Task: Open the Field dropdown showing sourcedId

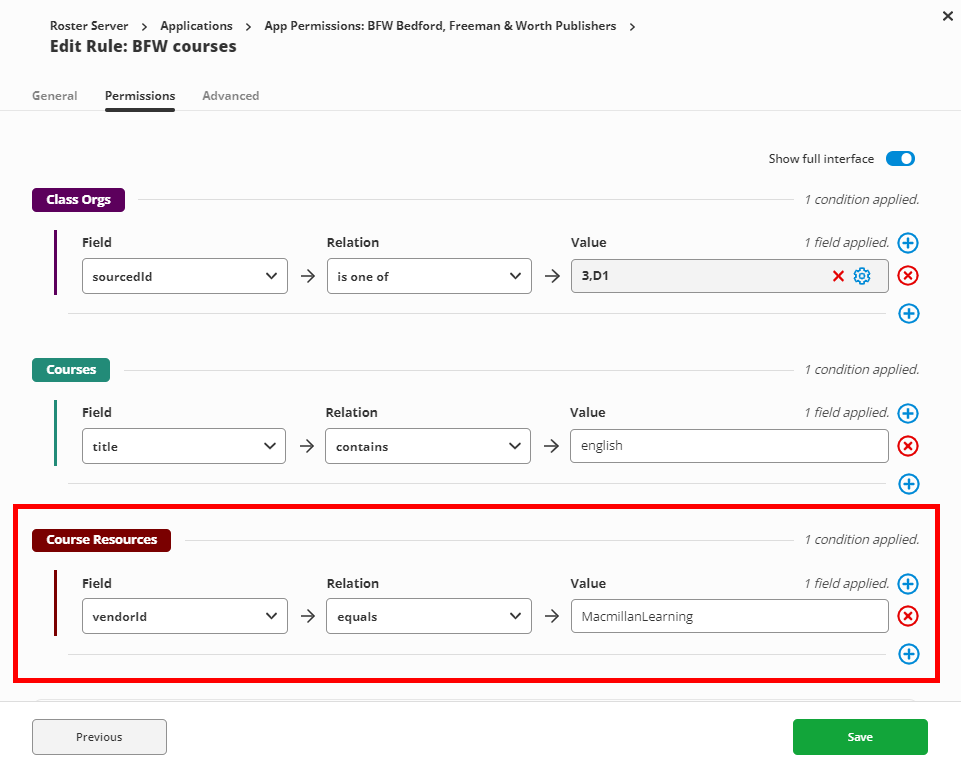Action: point(184,276)
